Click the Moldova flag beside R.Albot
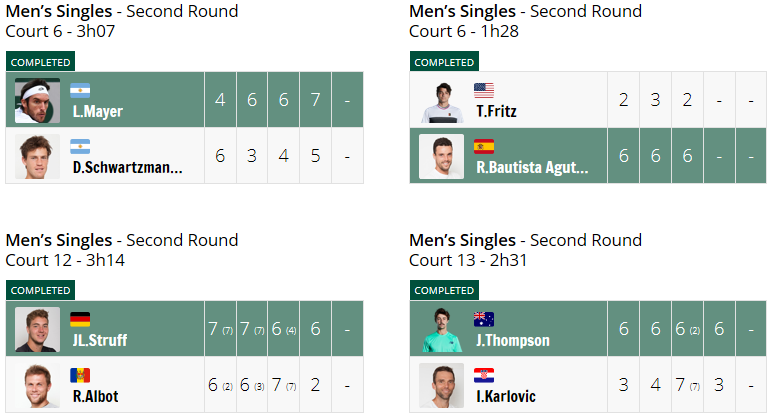The width and height of the screenshot is (772, 419). pyautogui.click(x=80, y=376)
